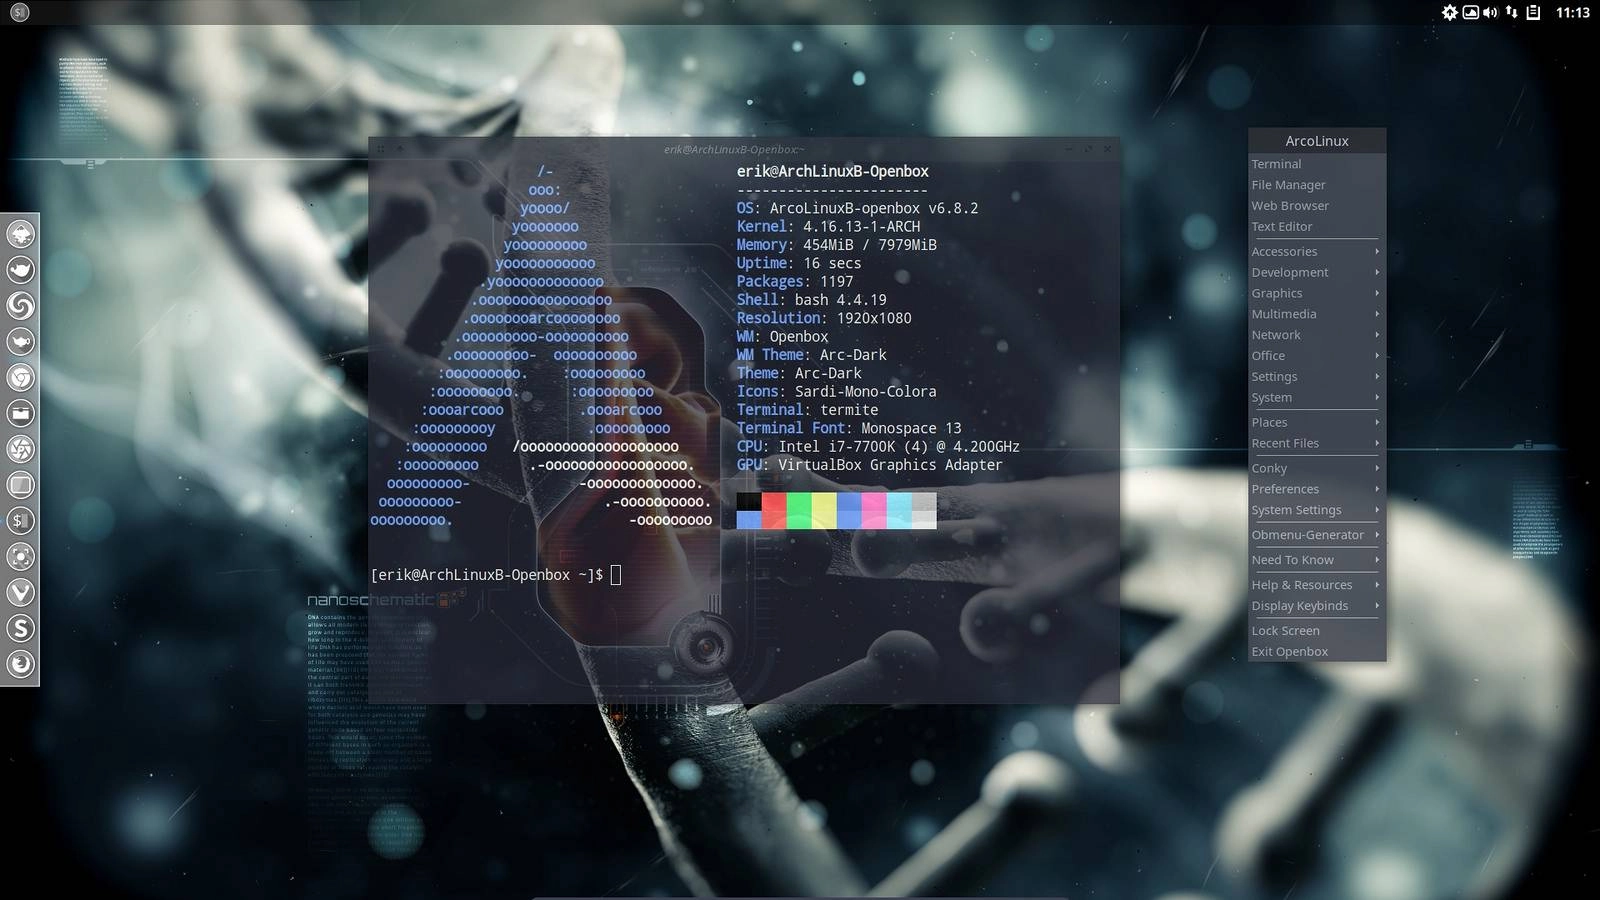Expand the Accessories submenu arrow

1377,252
